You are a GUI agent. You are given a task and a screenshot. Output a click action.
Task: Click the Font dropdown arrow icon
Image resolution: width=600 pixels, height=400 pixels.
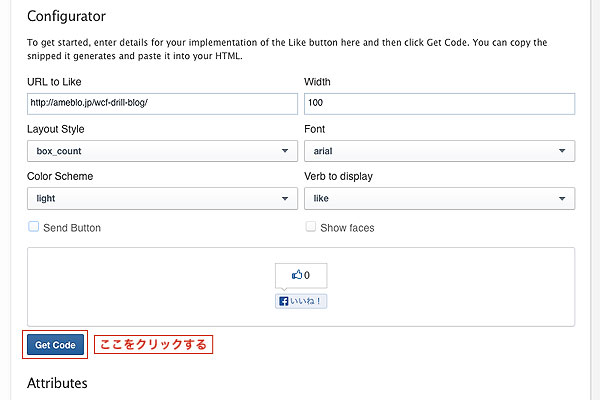[562, 151]
